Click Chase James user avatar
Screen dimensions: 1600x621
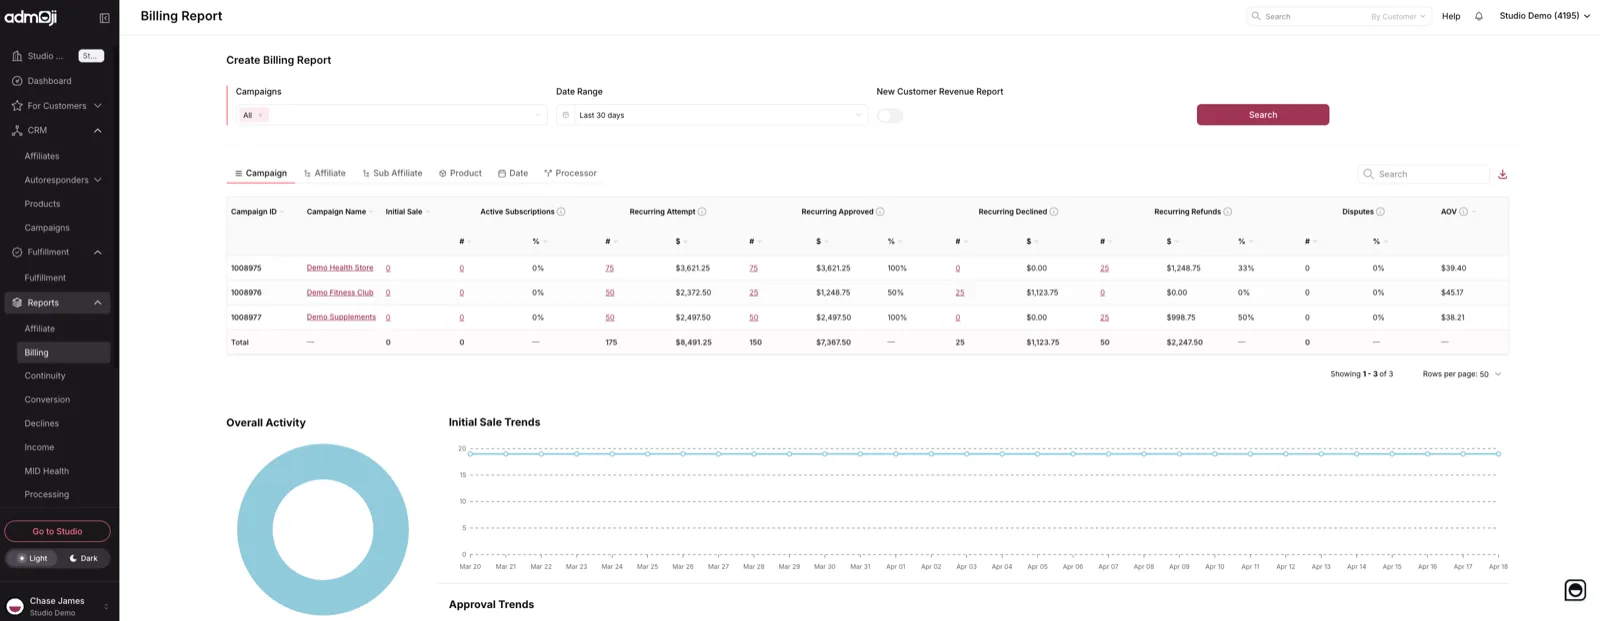pos(15,606)
